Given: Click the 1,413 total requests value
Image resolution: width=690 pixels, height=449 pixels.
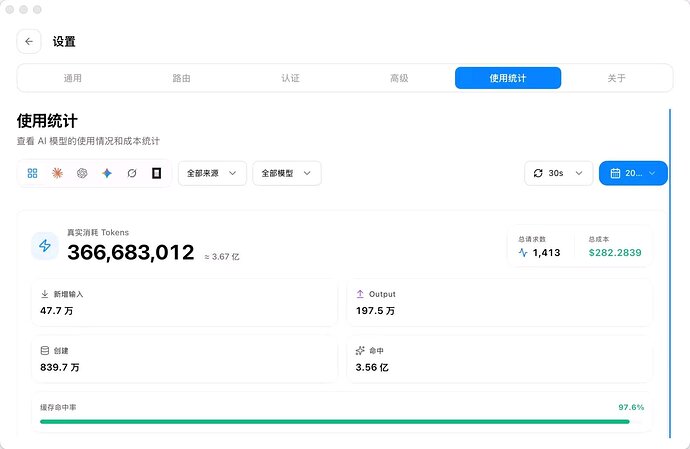Looking at the screenshot, I should point(546,253).
